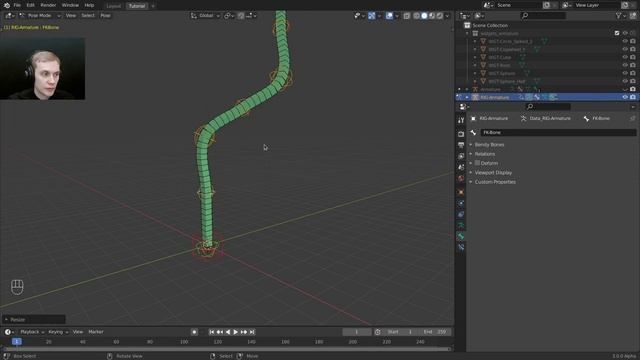Screen dimensions: 640x360
Task: Click the properties panel search field
Action: point(548,107)
